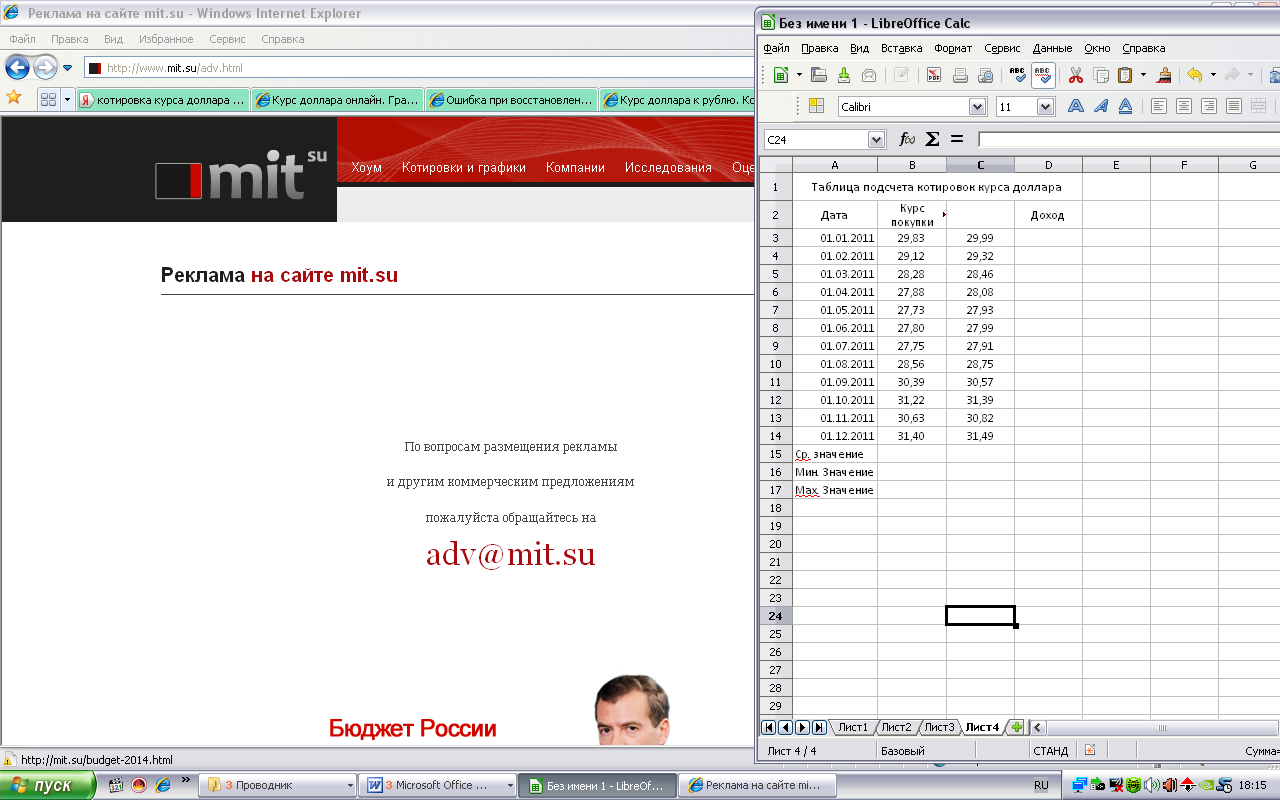Click the Function equals sign icon
Screen dimensions: 1280x800
[957, 139]
